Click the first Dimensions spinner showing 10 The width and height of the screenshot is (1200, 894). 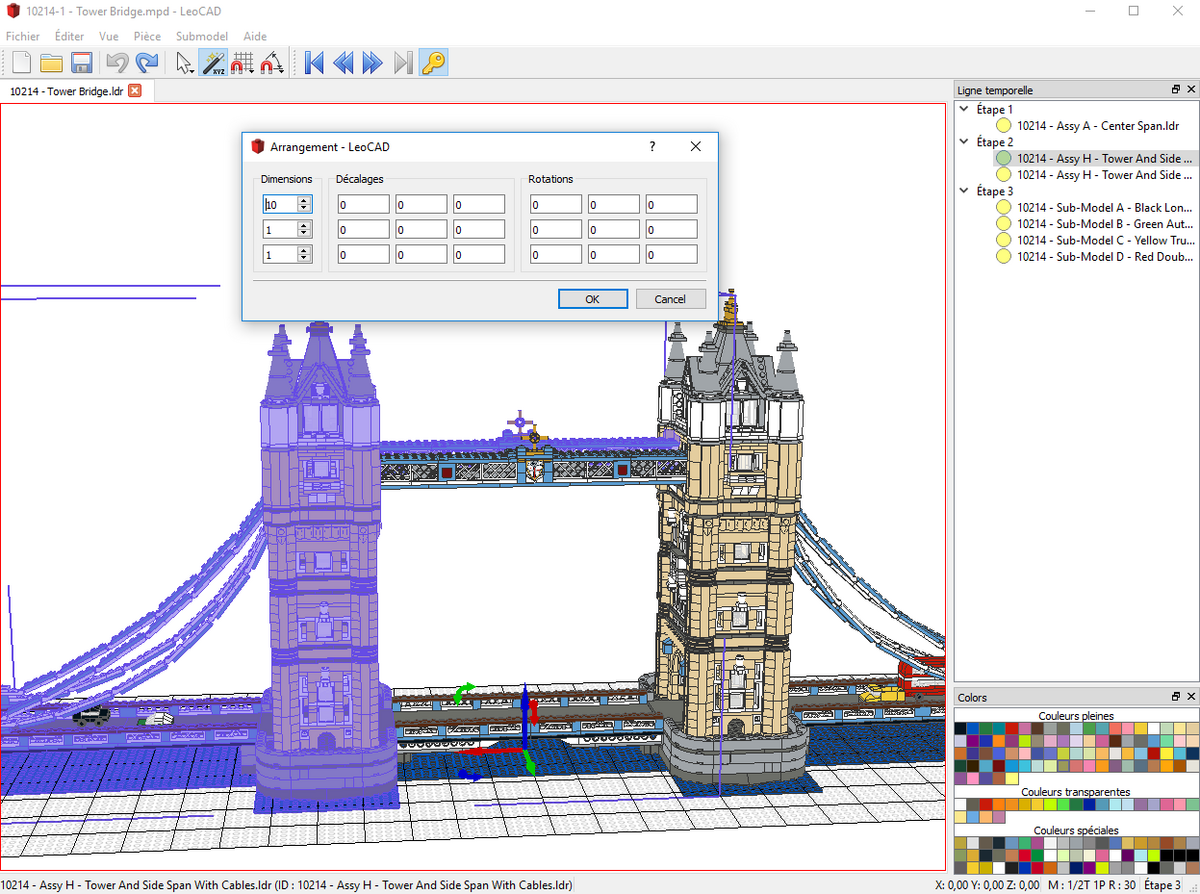(287, 204)
